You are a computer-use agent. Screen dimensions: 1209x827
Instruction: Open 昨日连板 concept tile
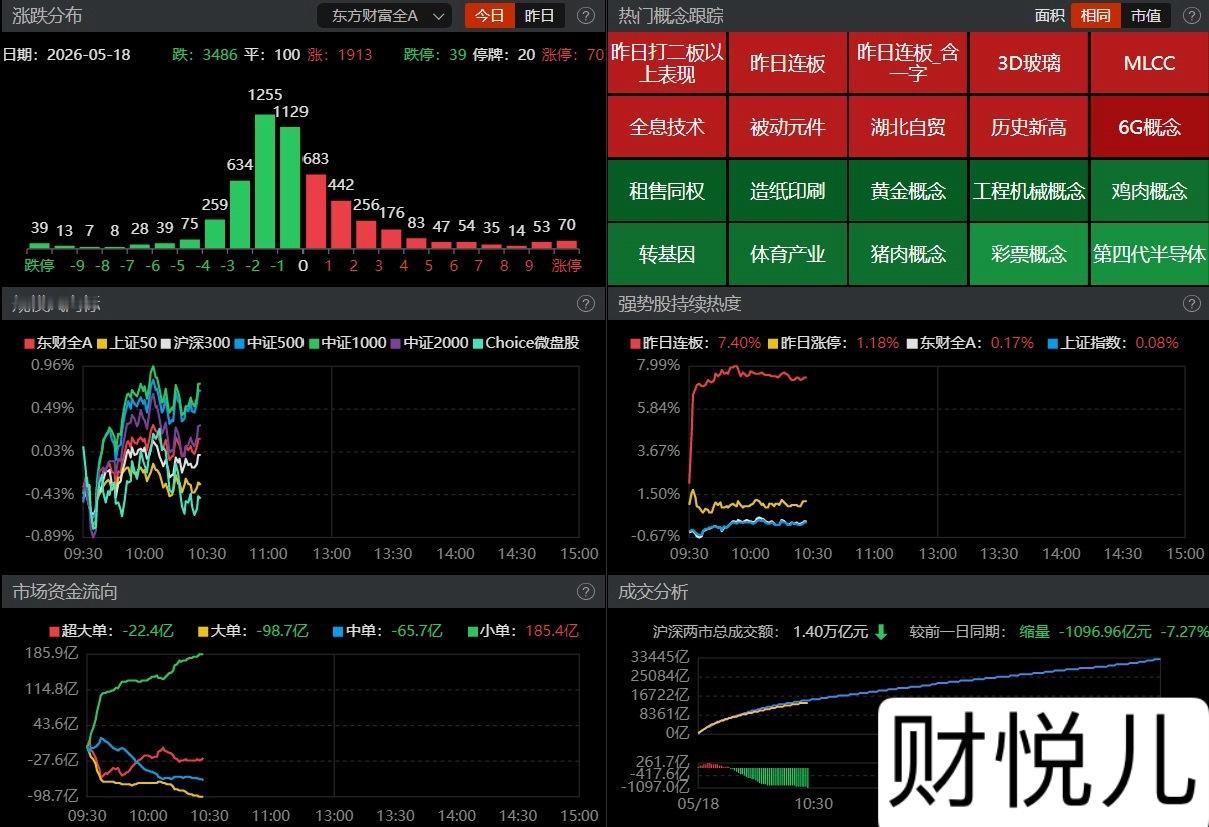[788, 63]
